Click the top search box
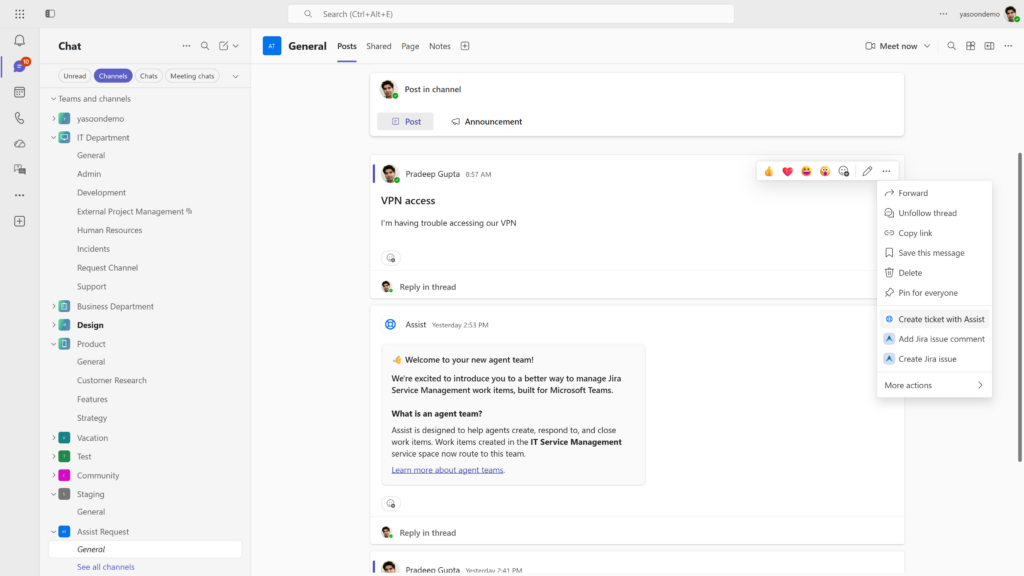1024x576 pixels. [511, 14]
